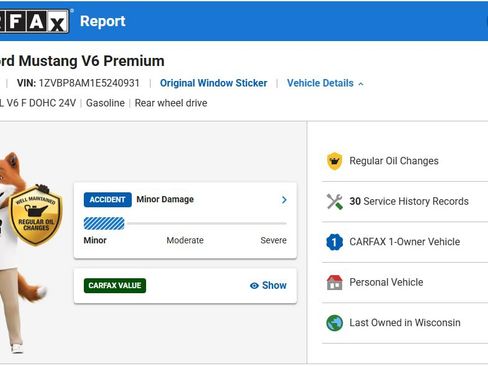The width and height of the screenshot is (488, 366).
Task: Click the Personal Vehicle text
Action: coord(386,282)
